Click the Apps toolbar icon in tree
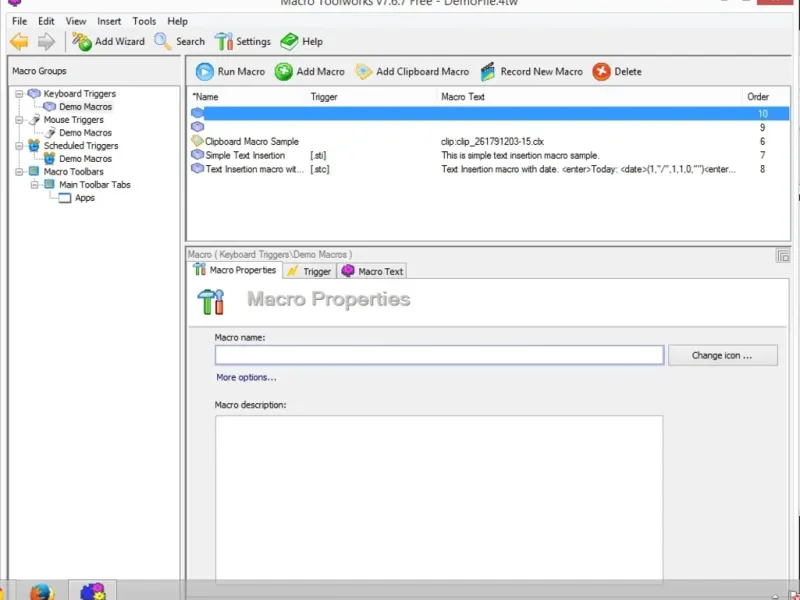The width and height of the screenshot is (800, 600). [65, 198]
